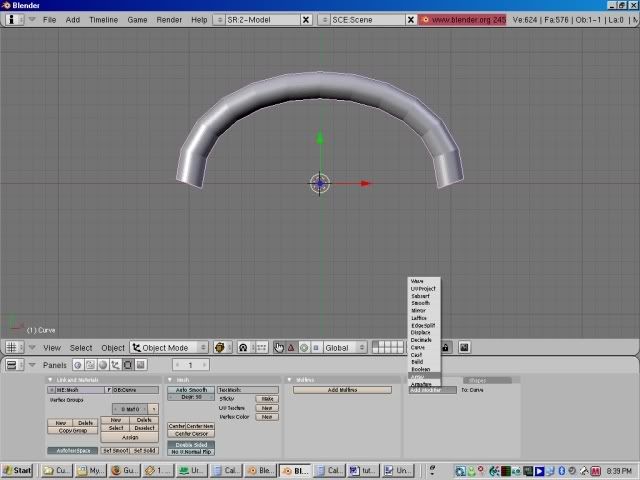The height and width of the screenshot is (480, 640).
Task: Click the Mat 0 material index stepper
Action: point(130,409)
